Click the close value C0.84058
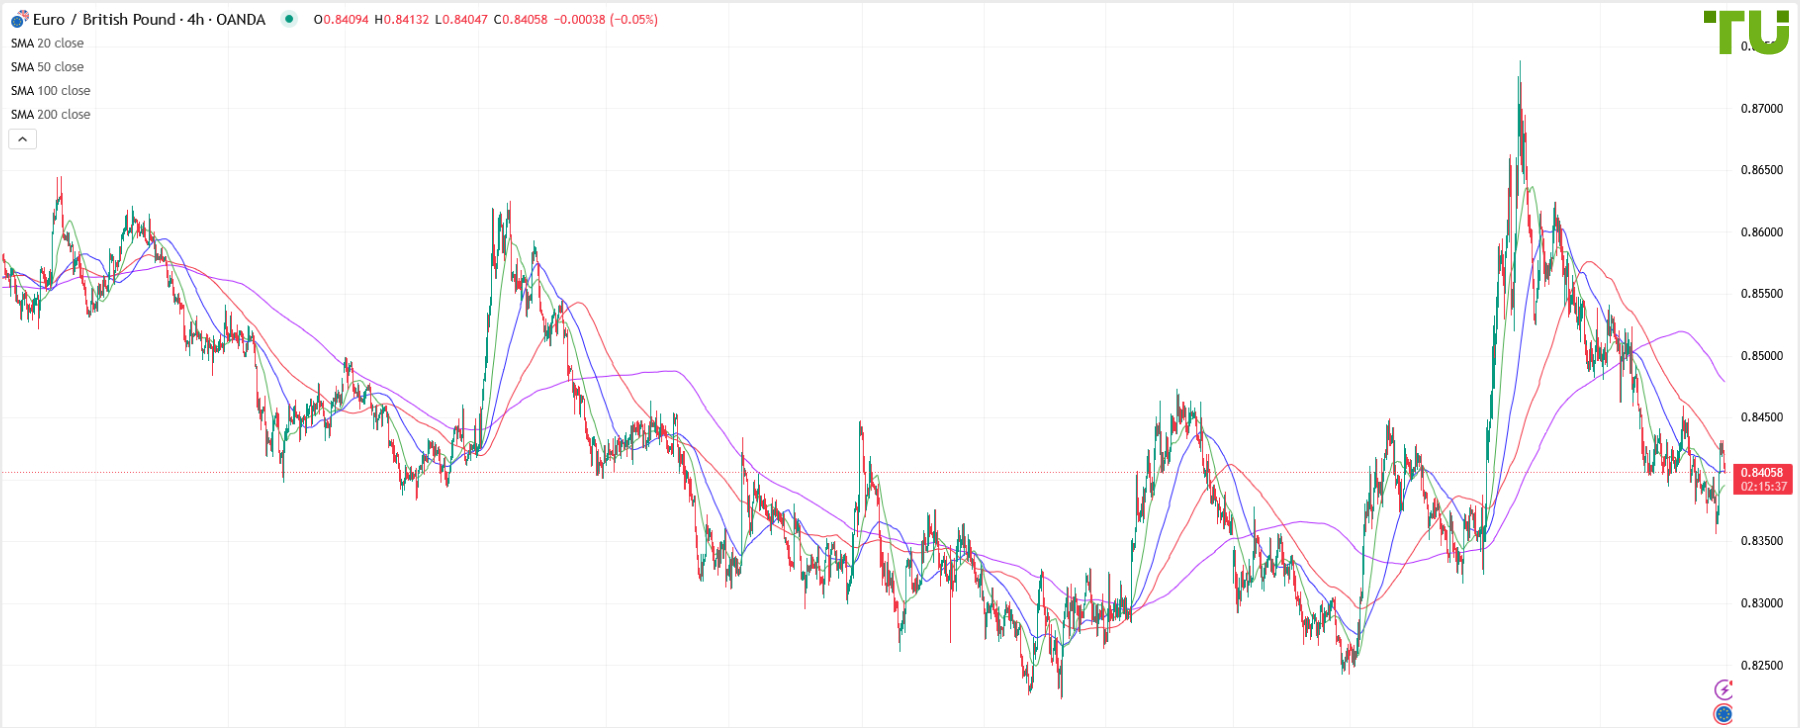The width and height of the screenshot is (1800, 728). tap(521, 19)
